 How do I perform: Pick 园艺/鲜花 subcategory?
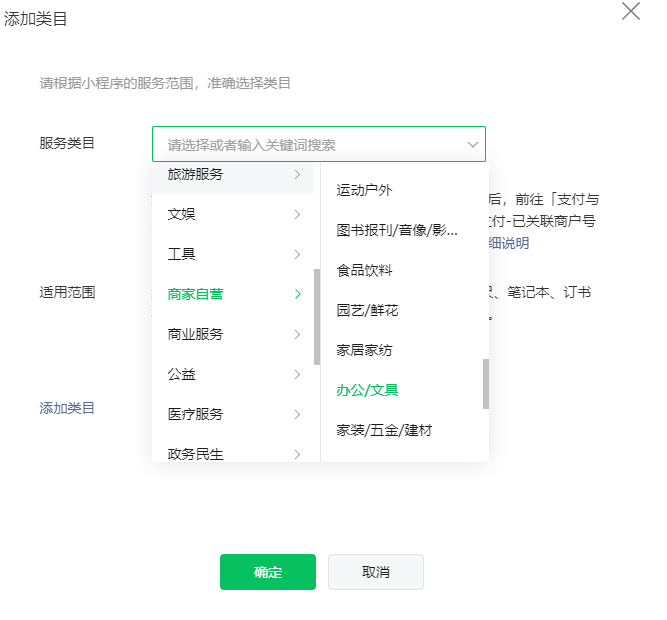(x=368, y=310)
